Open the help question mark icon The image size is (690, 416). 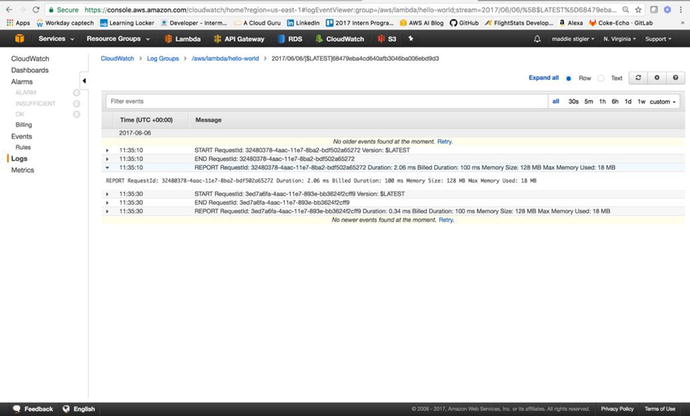tap(677, 77)
